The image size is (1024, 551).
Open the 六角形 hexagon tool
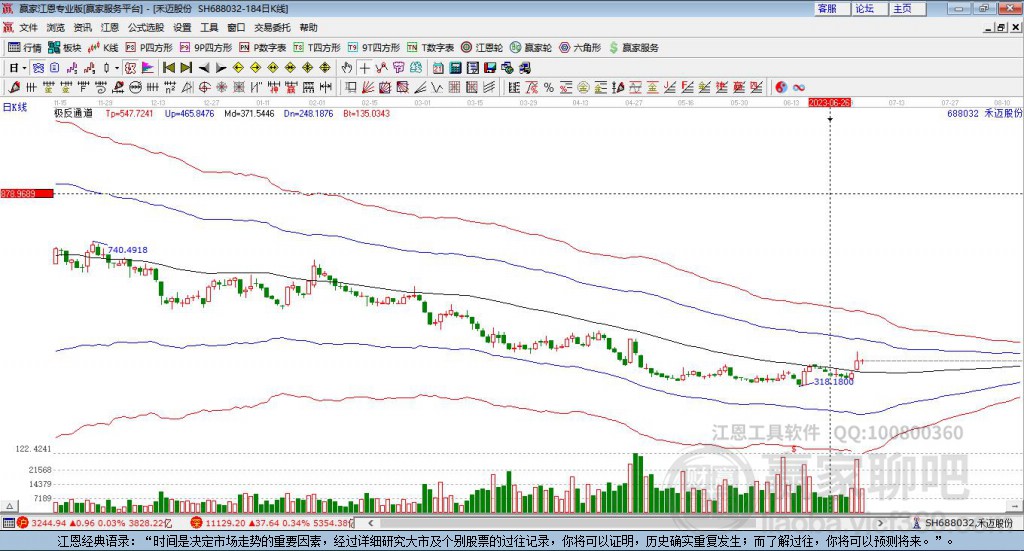click(580, 48)
